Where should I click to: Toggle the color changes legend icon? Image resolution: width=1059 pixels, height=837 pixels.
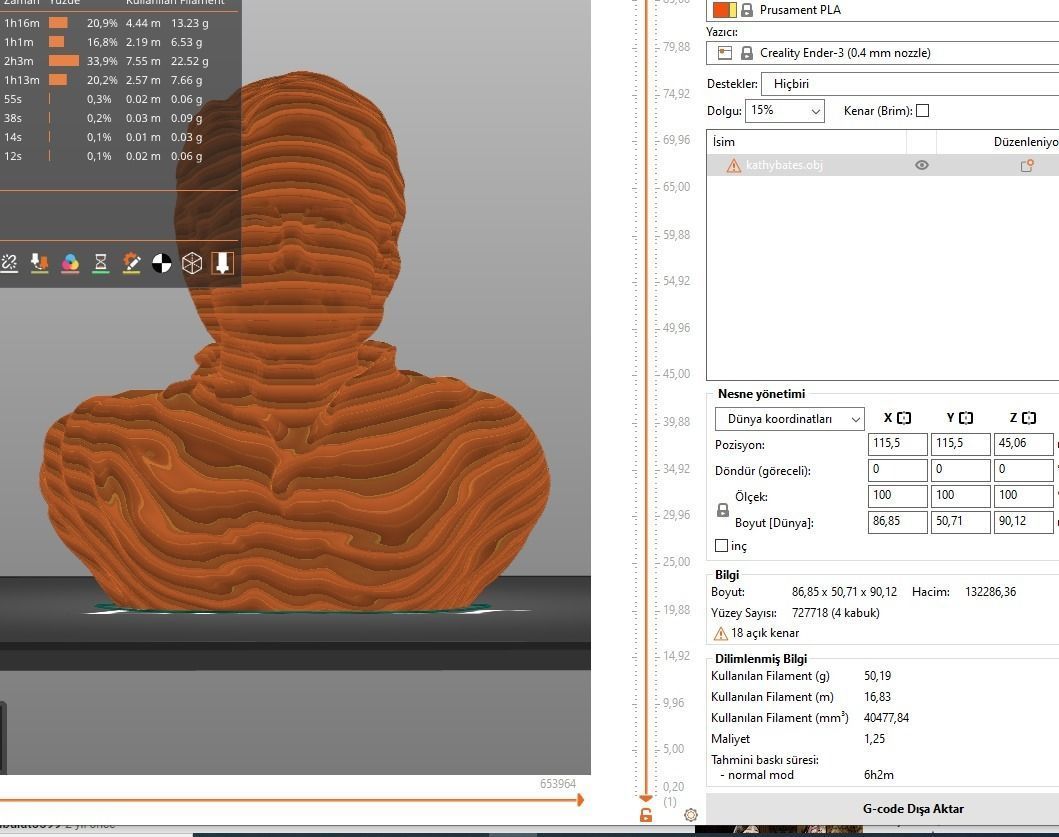pyautogui.click(x=70, y=263)
